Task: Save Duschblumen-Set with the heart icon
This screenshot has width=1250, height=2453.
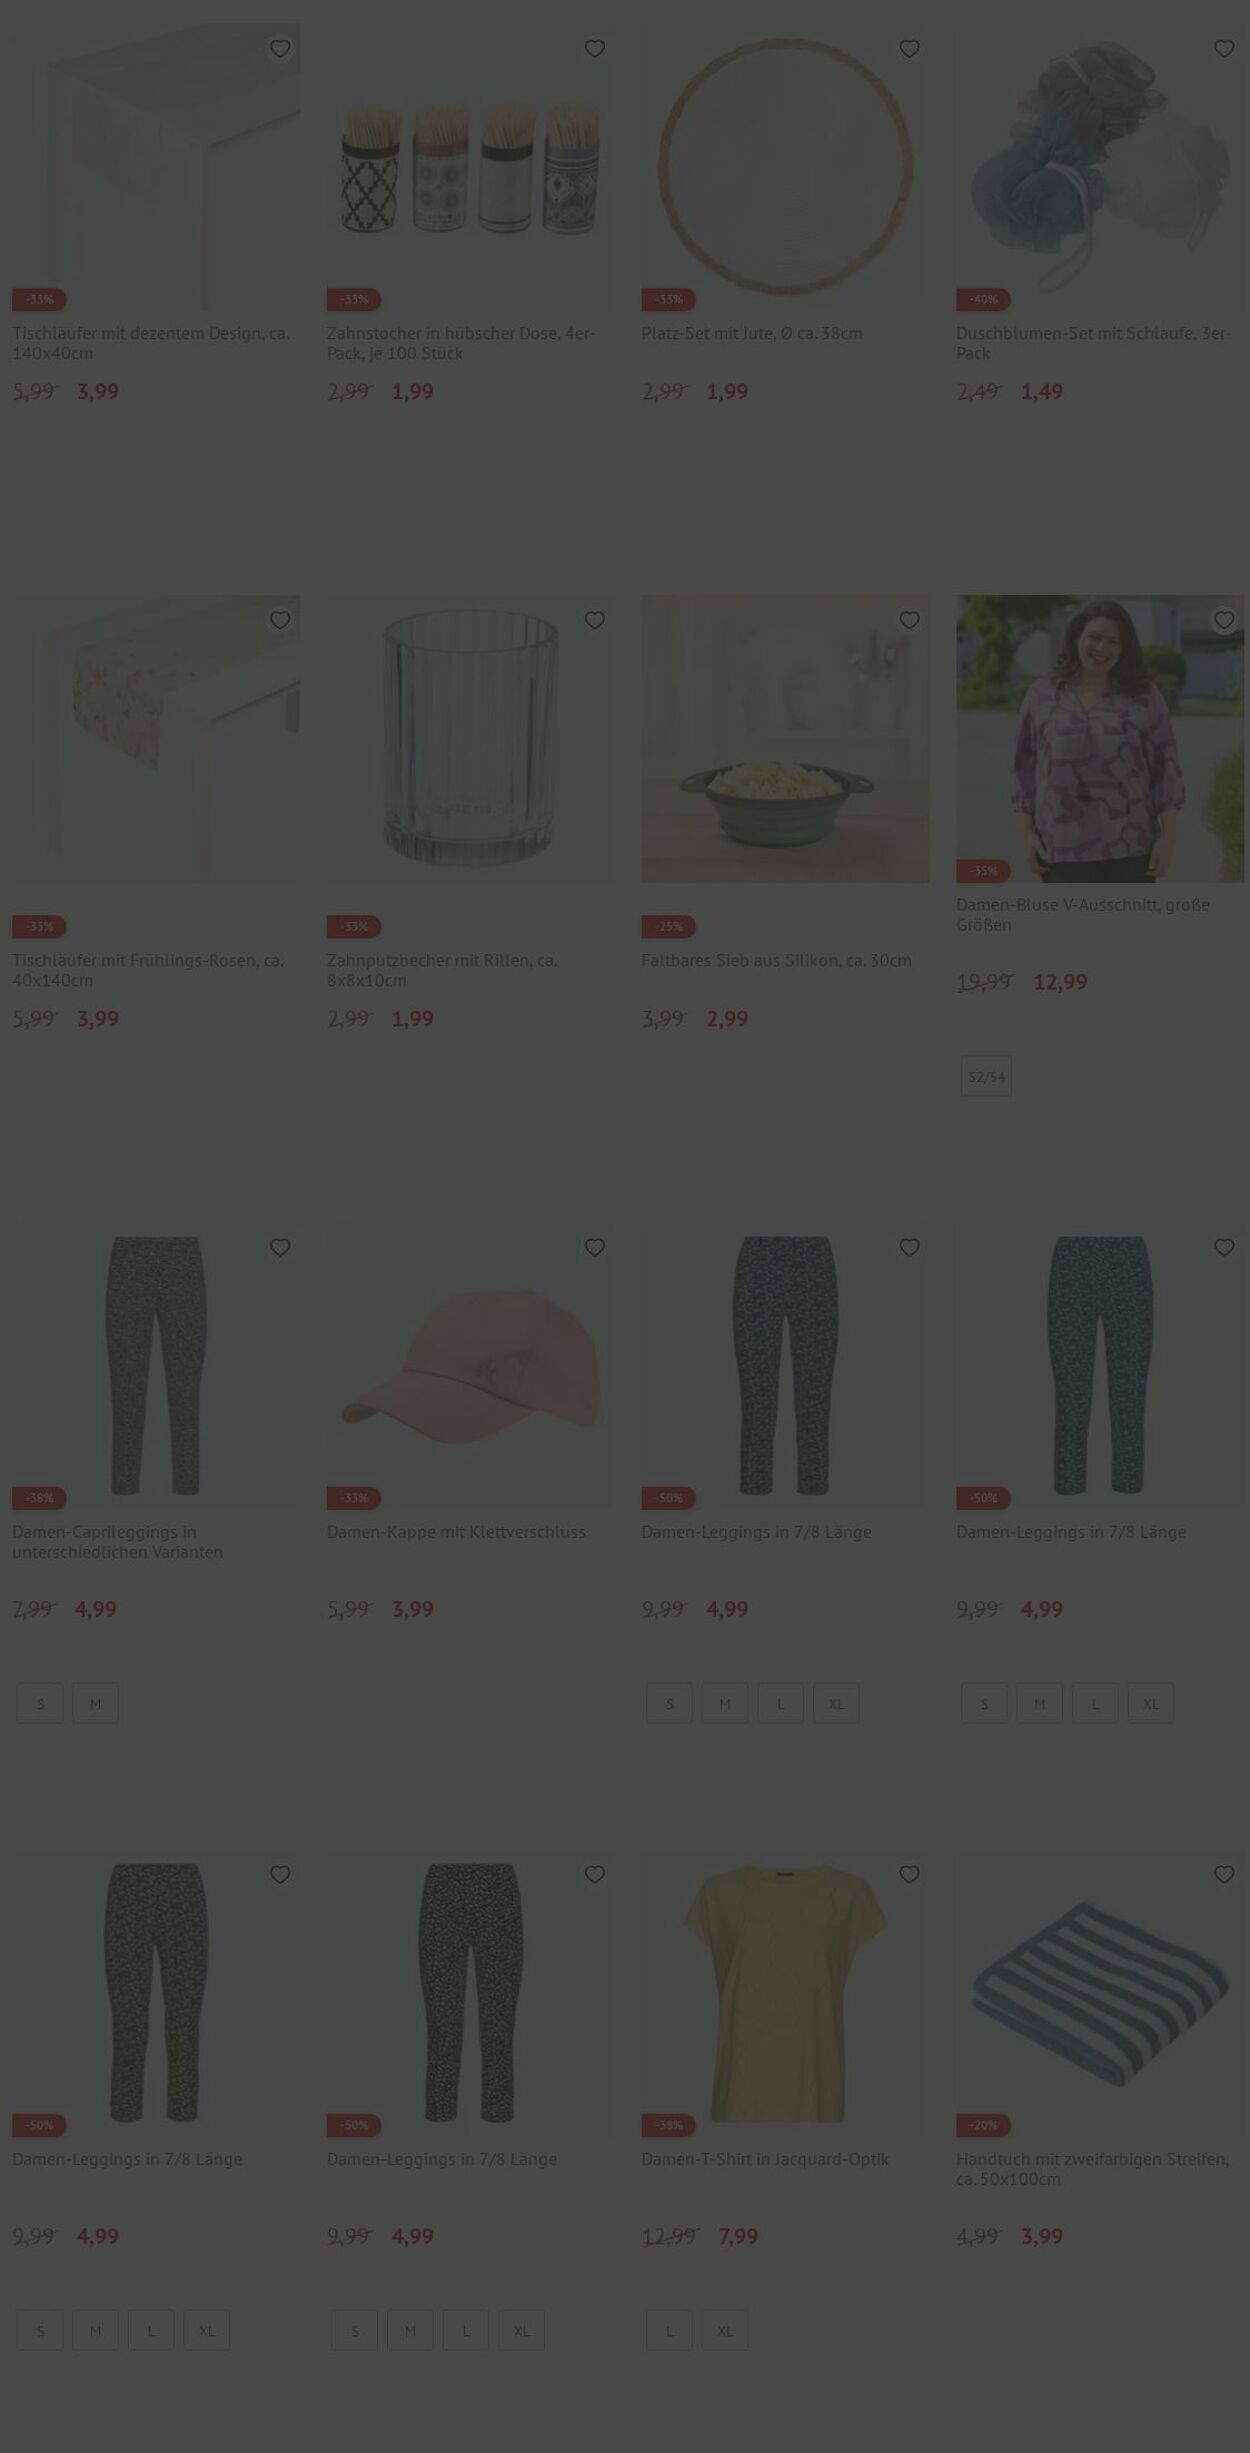Action: click(x=1224, y=49)
